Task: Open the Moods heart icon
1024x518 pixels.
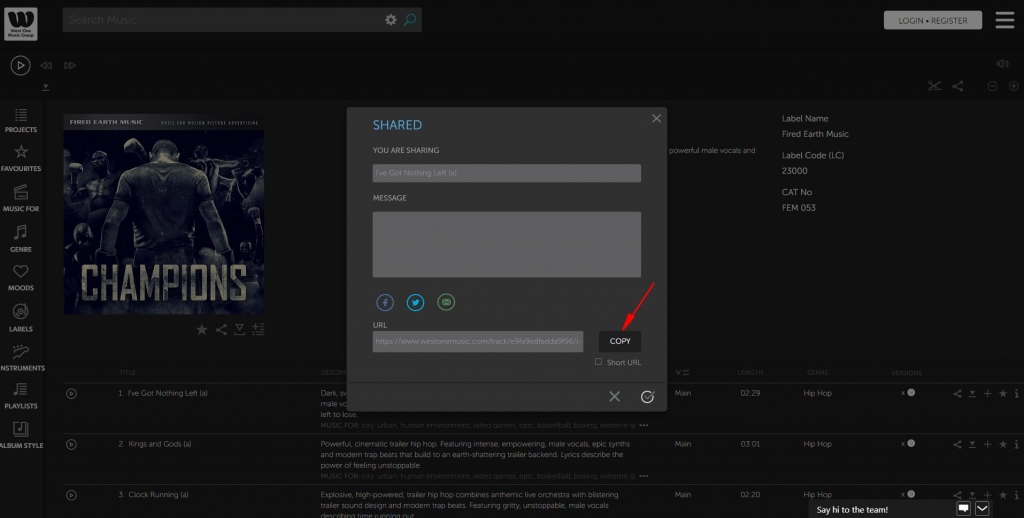Action: (21, 277)
